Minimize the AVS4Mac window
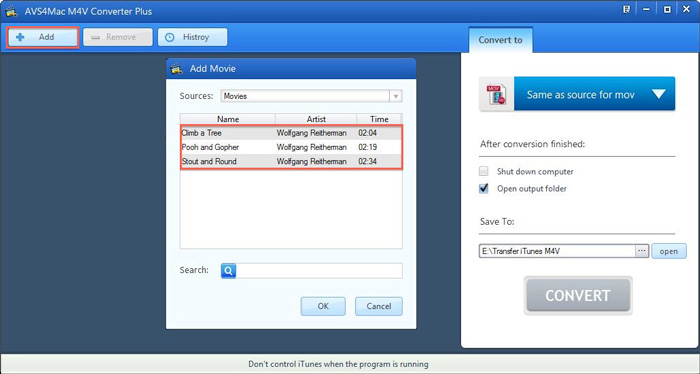This screenshot has height=374, width=700. (646, 9)
